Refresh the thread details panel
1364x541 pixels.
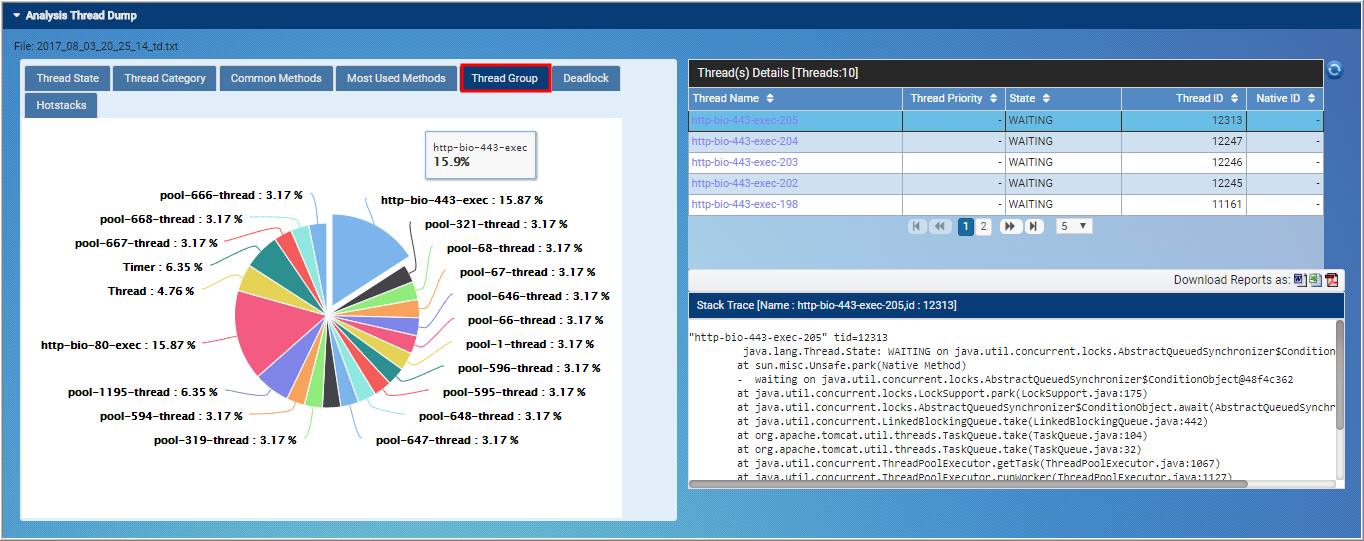pos(1334,70)
